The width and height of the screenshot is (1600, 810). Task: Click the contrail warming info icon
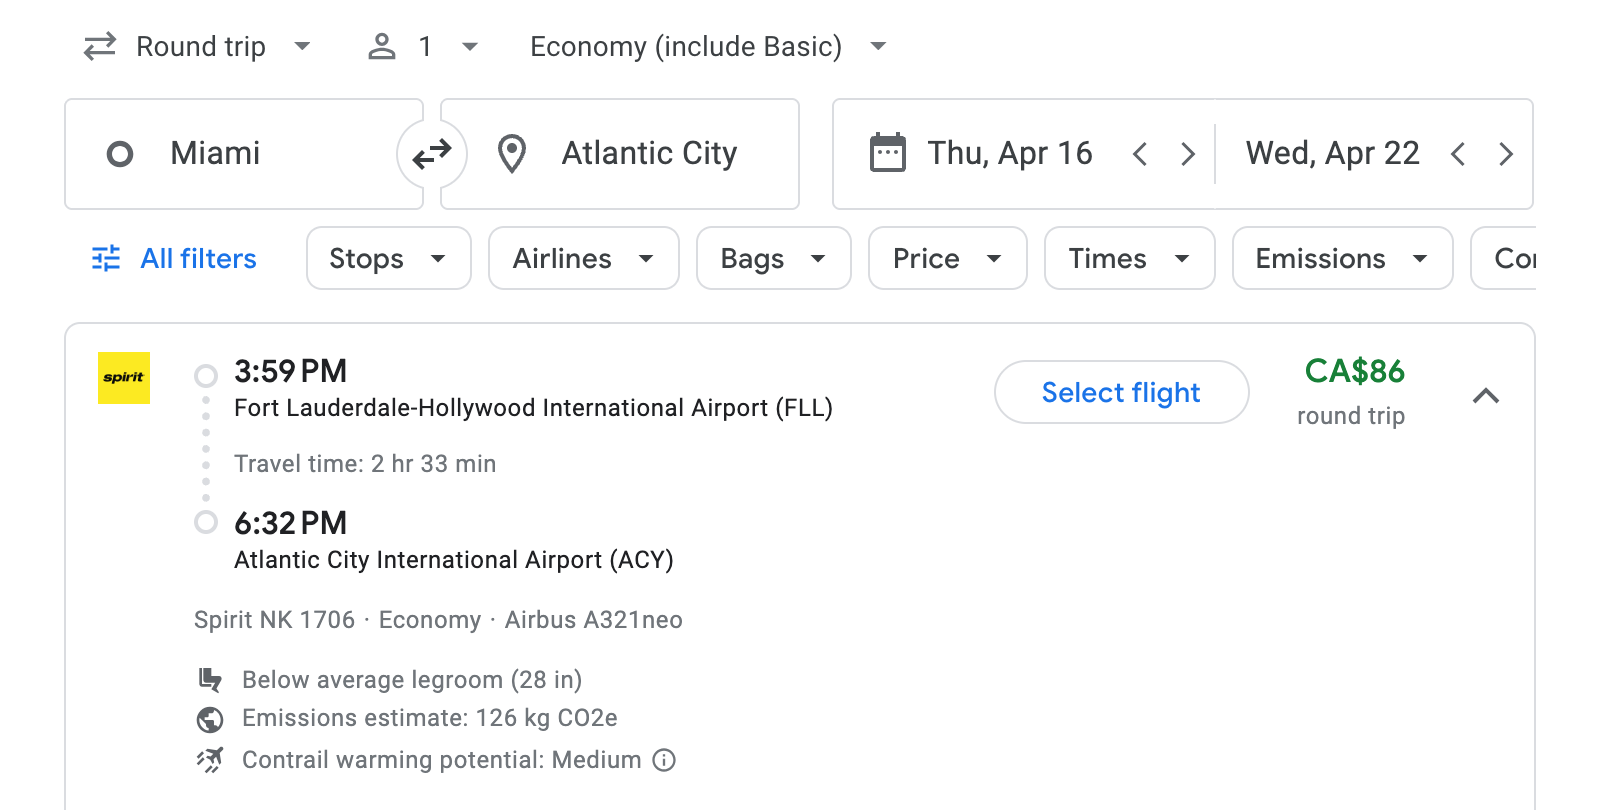pyautogui.click(x=664, y=760)
